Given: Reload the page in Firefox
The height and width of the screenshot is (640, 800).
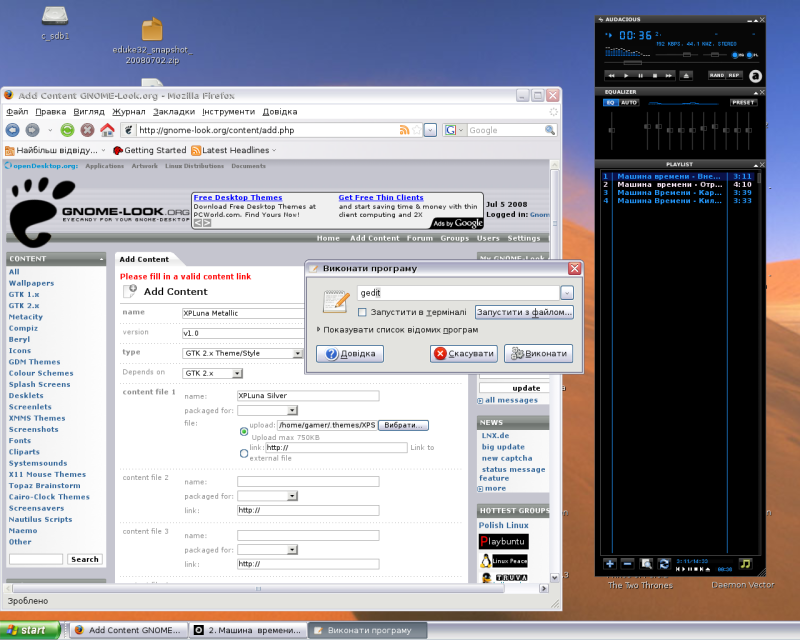Looking at the screenshot, I should point(67,130).
